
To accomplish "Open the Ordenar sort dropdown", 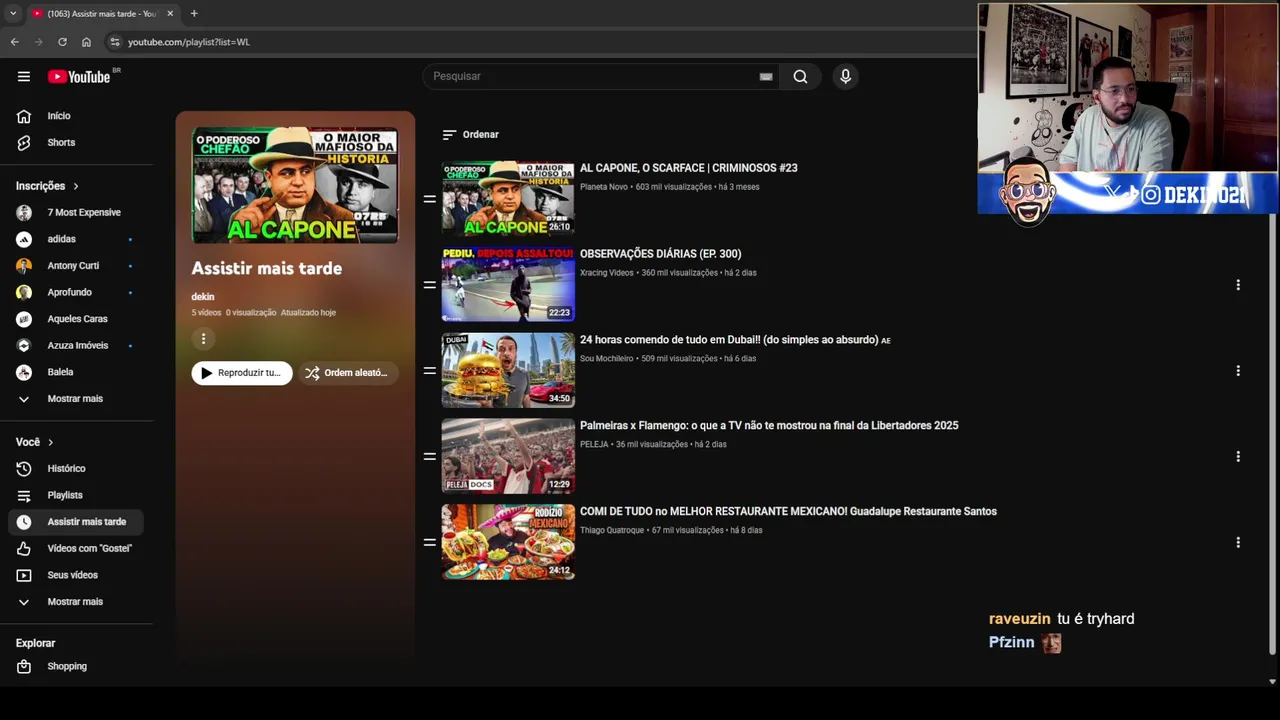I will point(470,134).
